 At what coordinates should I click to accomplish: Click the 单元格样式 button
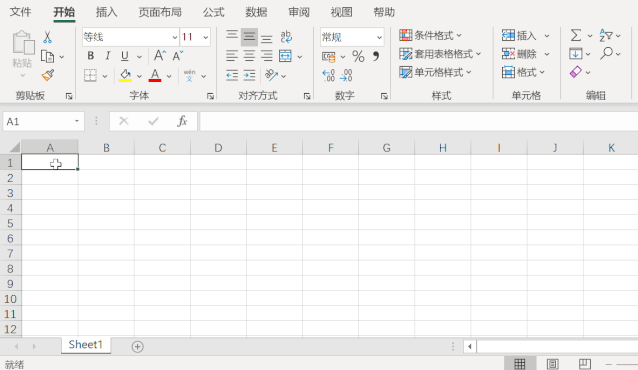[435, 72]
